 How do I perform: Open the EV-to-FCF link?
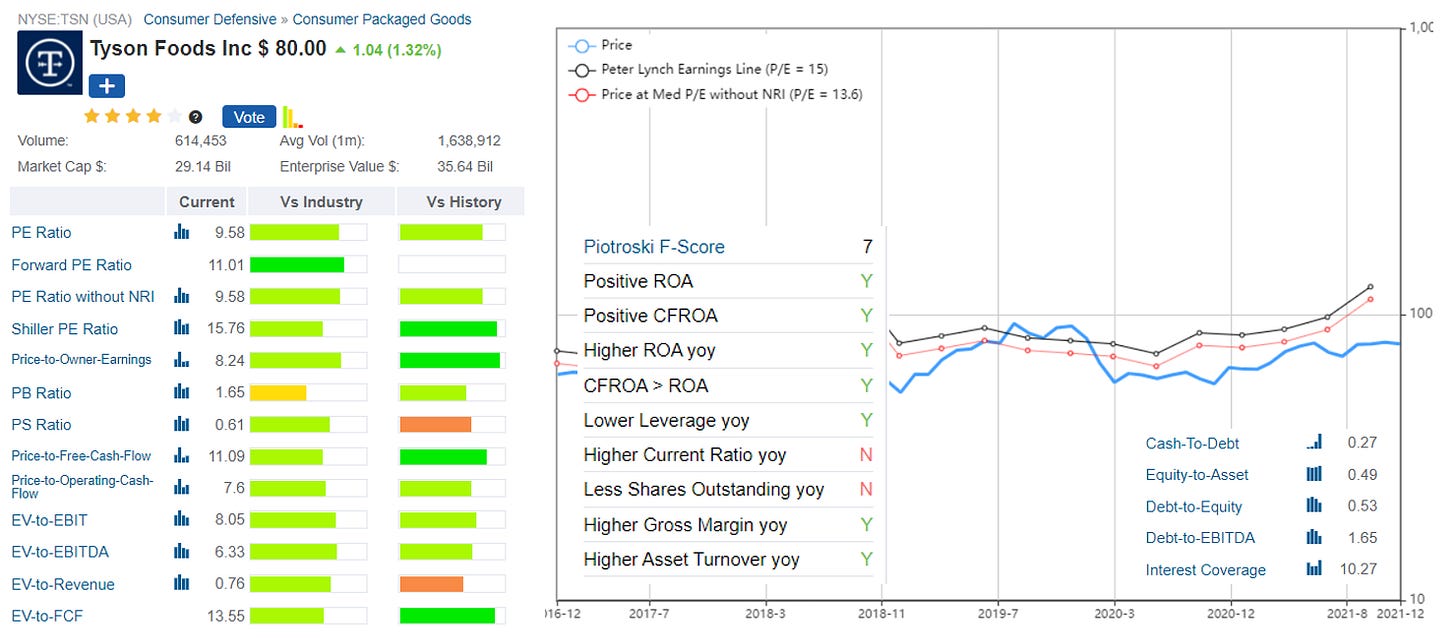coord(47,616)
